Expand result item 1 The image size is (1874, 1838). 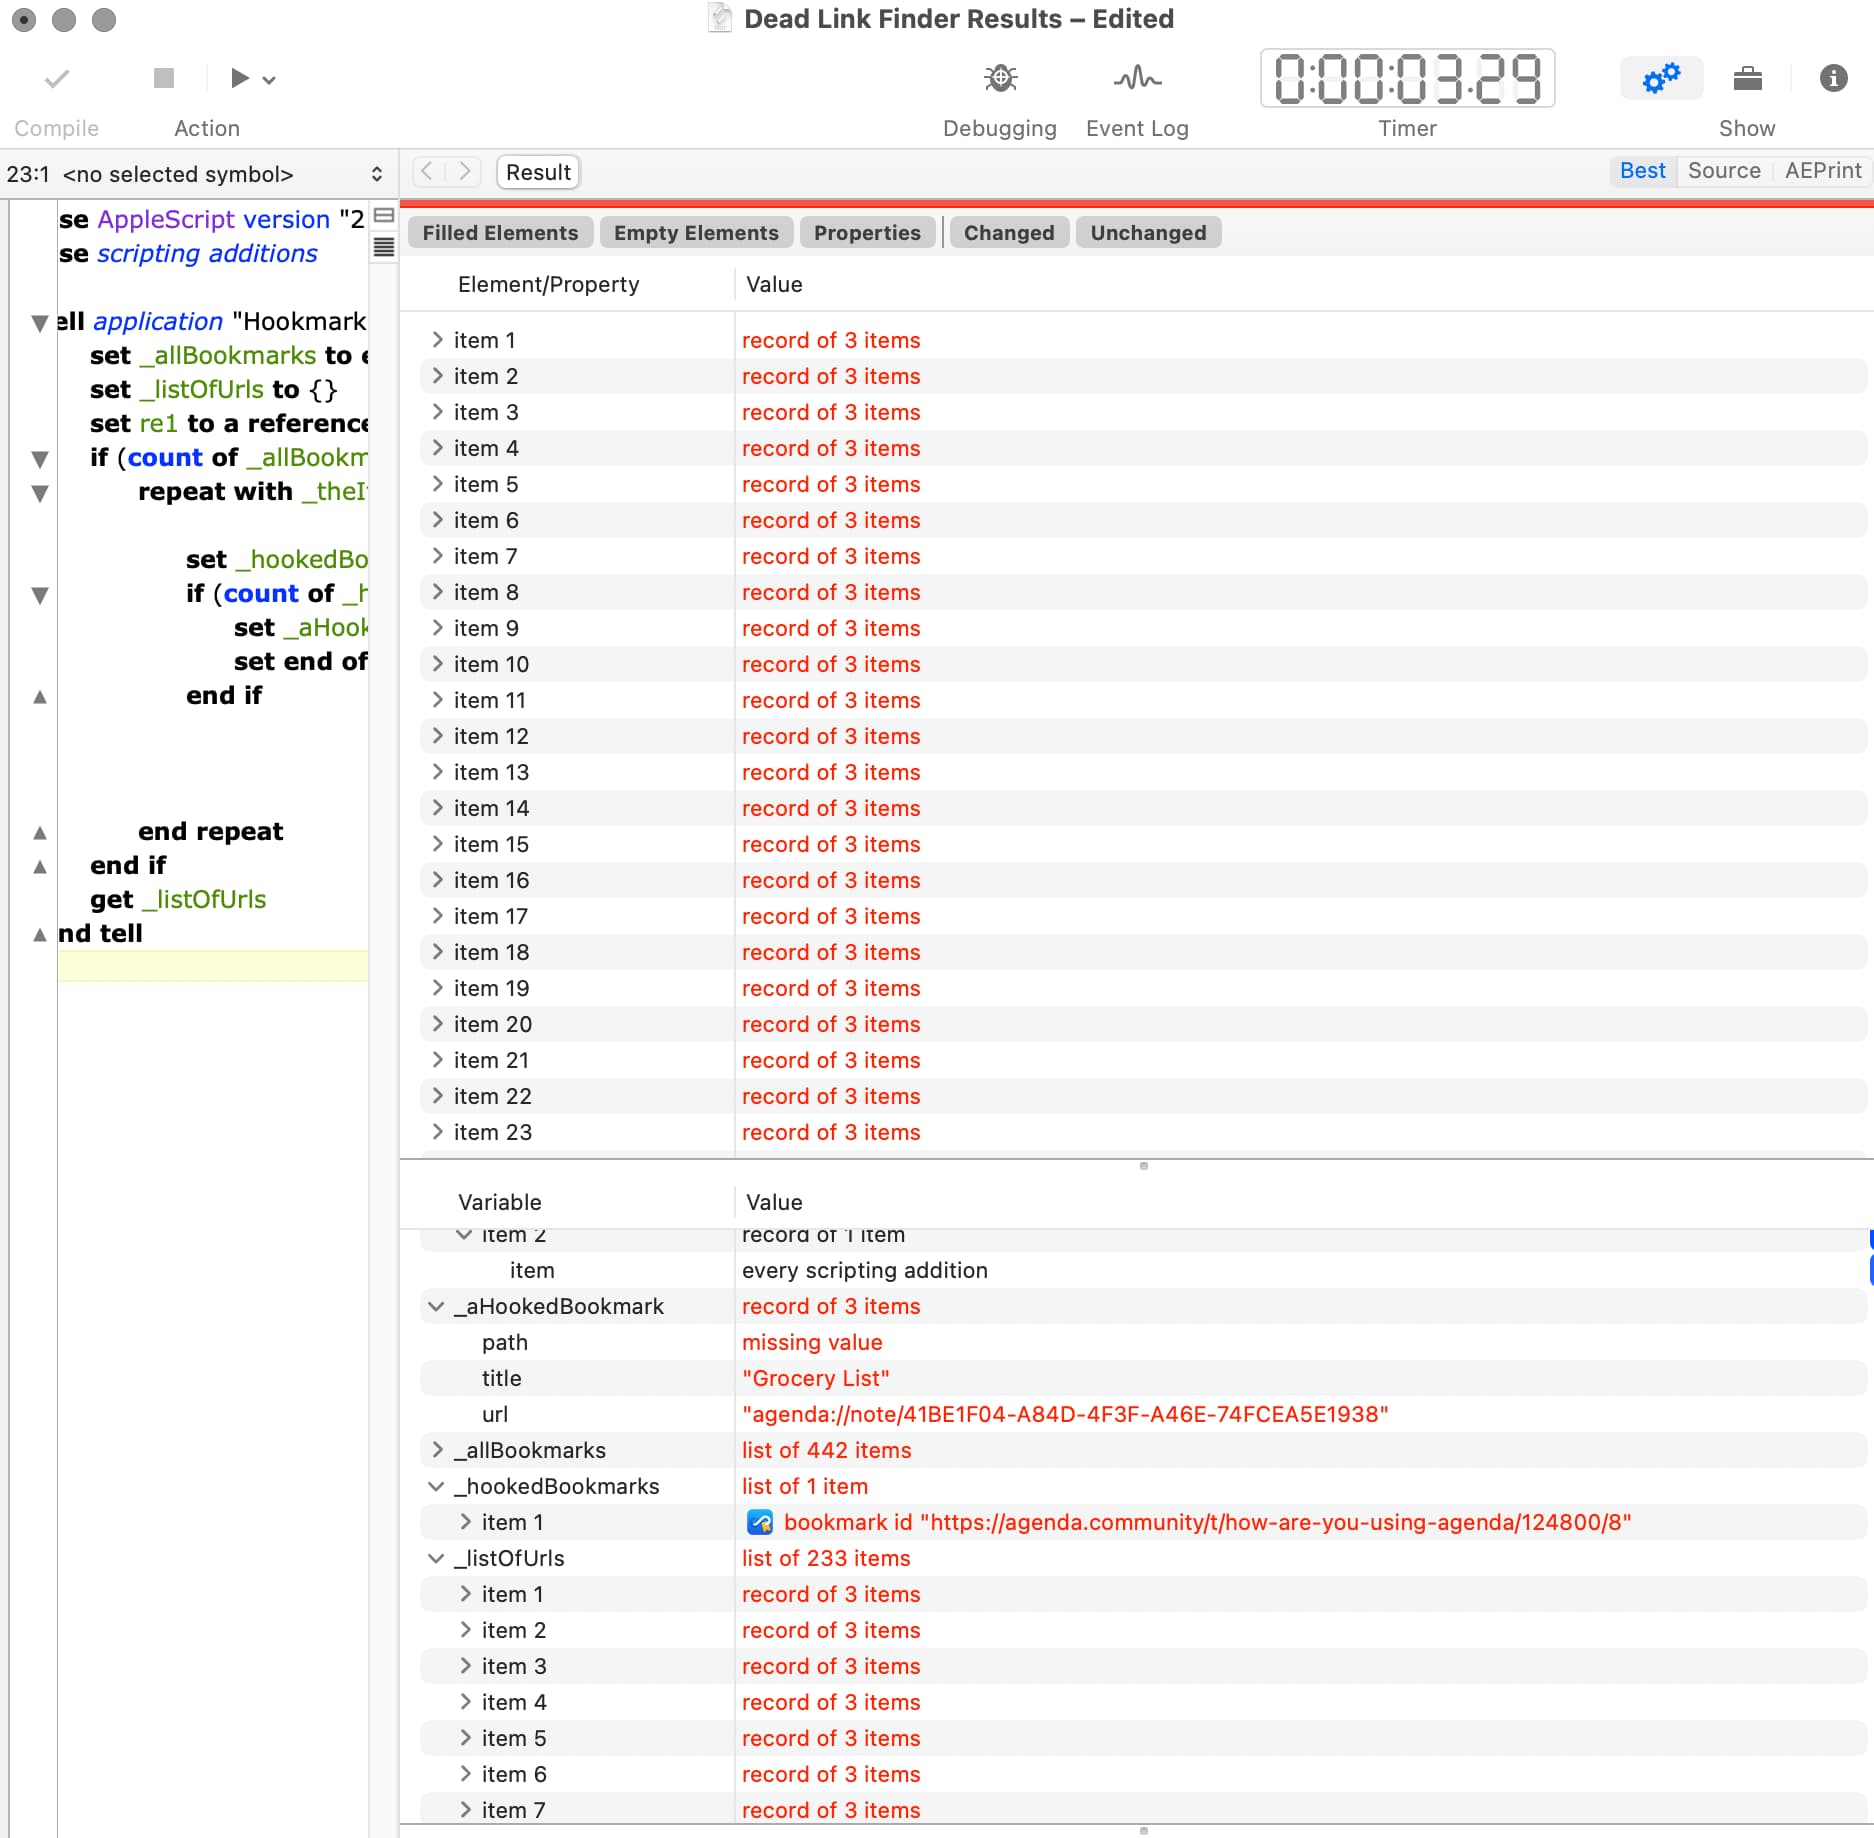point(437,340)
